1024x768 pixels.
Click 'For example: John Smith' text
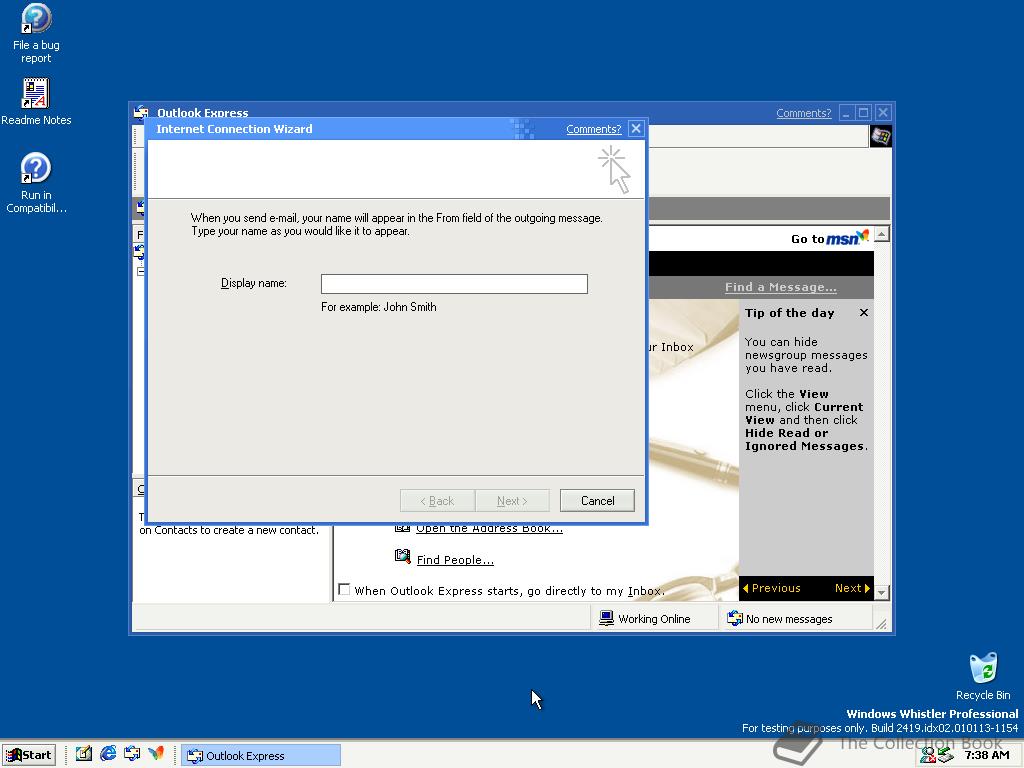click(379, 307)
